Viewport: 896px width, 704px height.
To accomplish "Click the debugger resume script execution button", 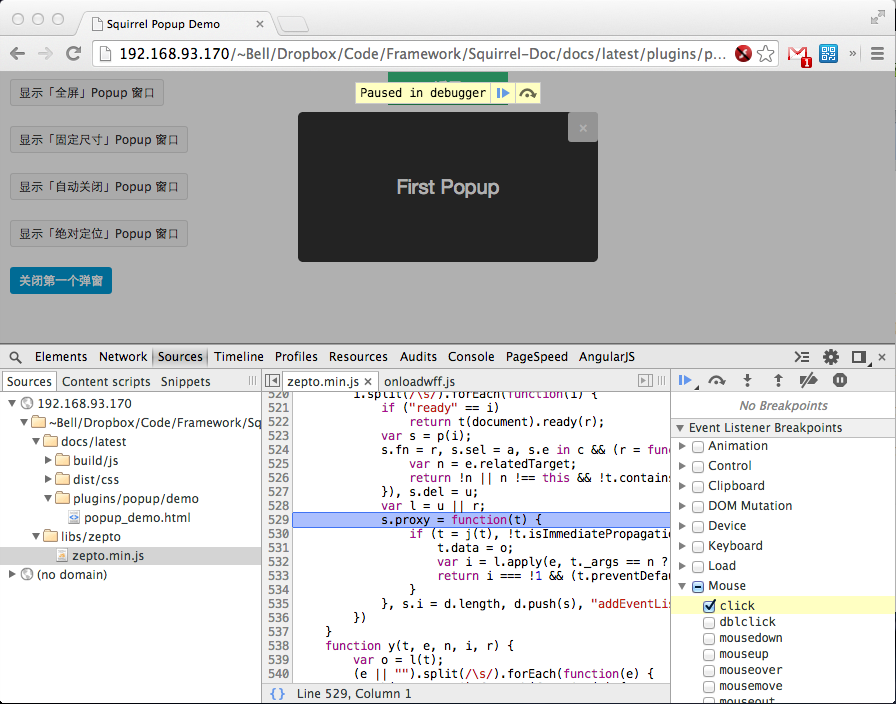I will tap(685, 381).
